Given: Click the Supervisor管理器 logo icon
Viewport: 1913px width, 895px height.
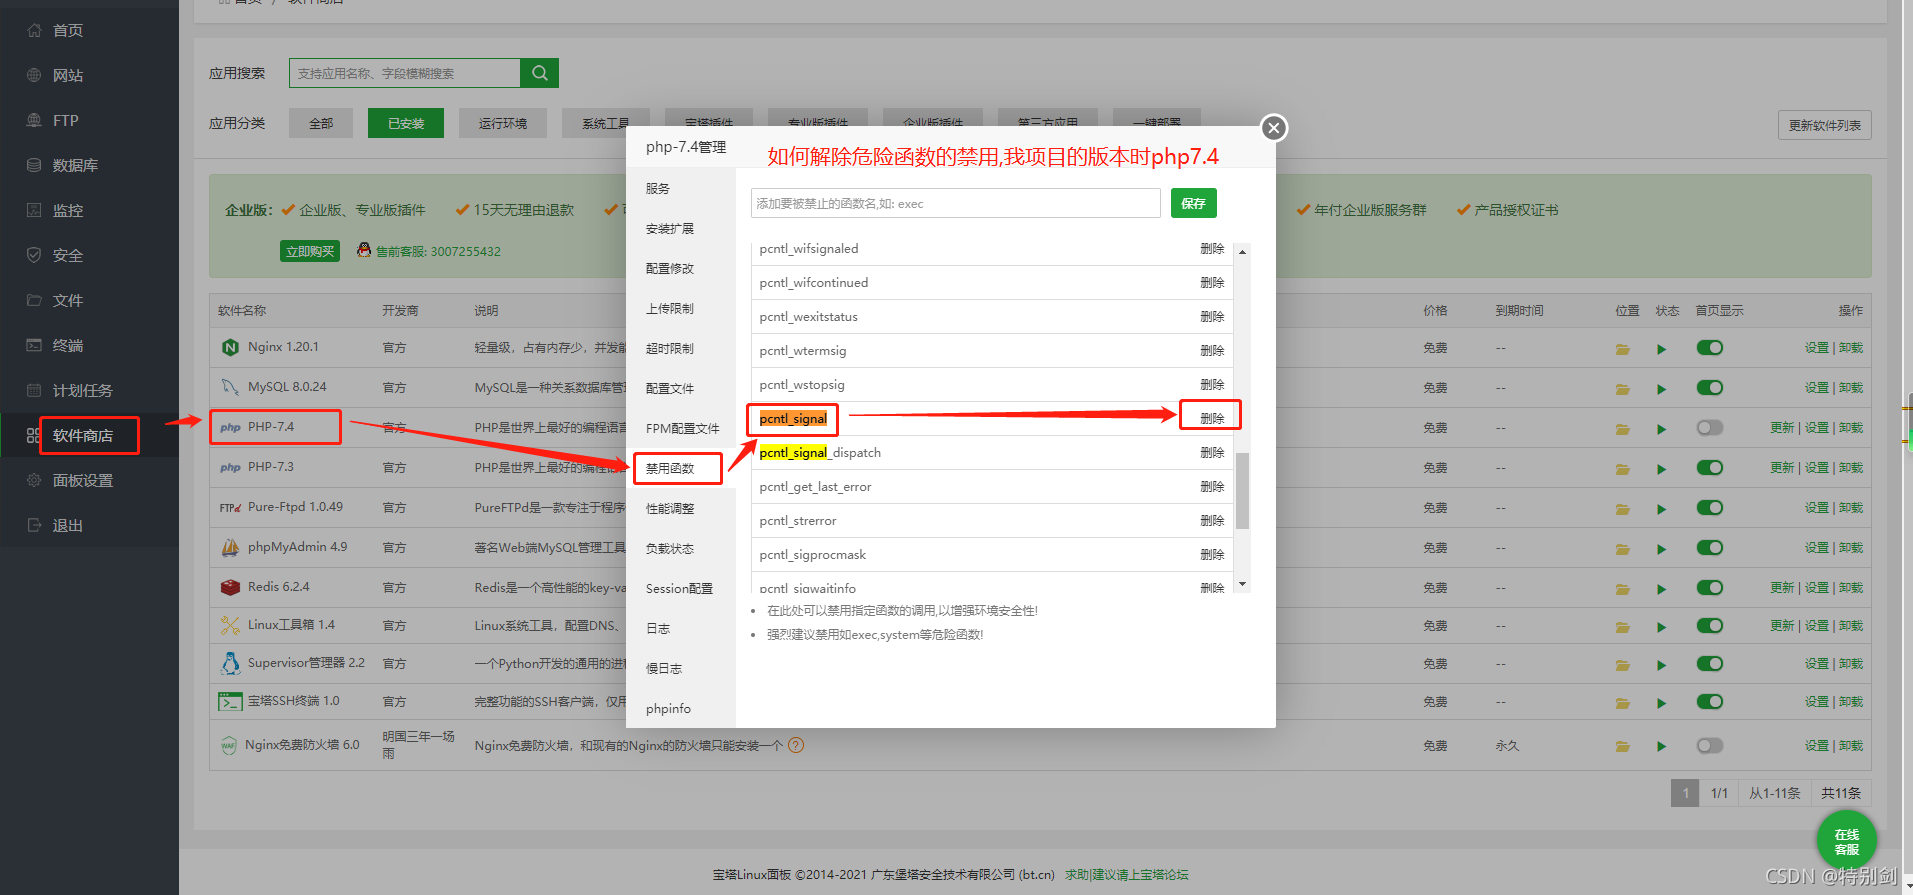Looking at the screenshot, I should (x=230, y=663).
